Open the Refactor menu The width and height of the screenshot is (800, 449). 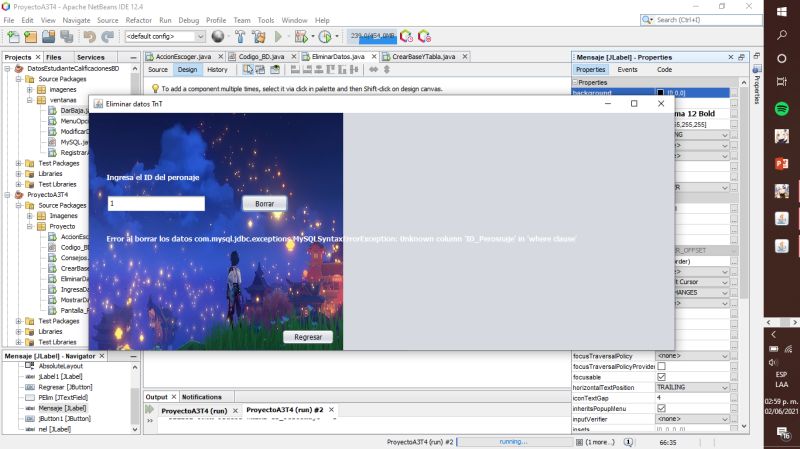(138, 20)
